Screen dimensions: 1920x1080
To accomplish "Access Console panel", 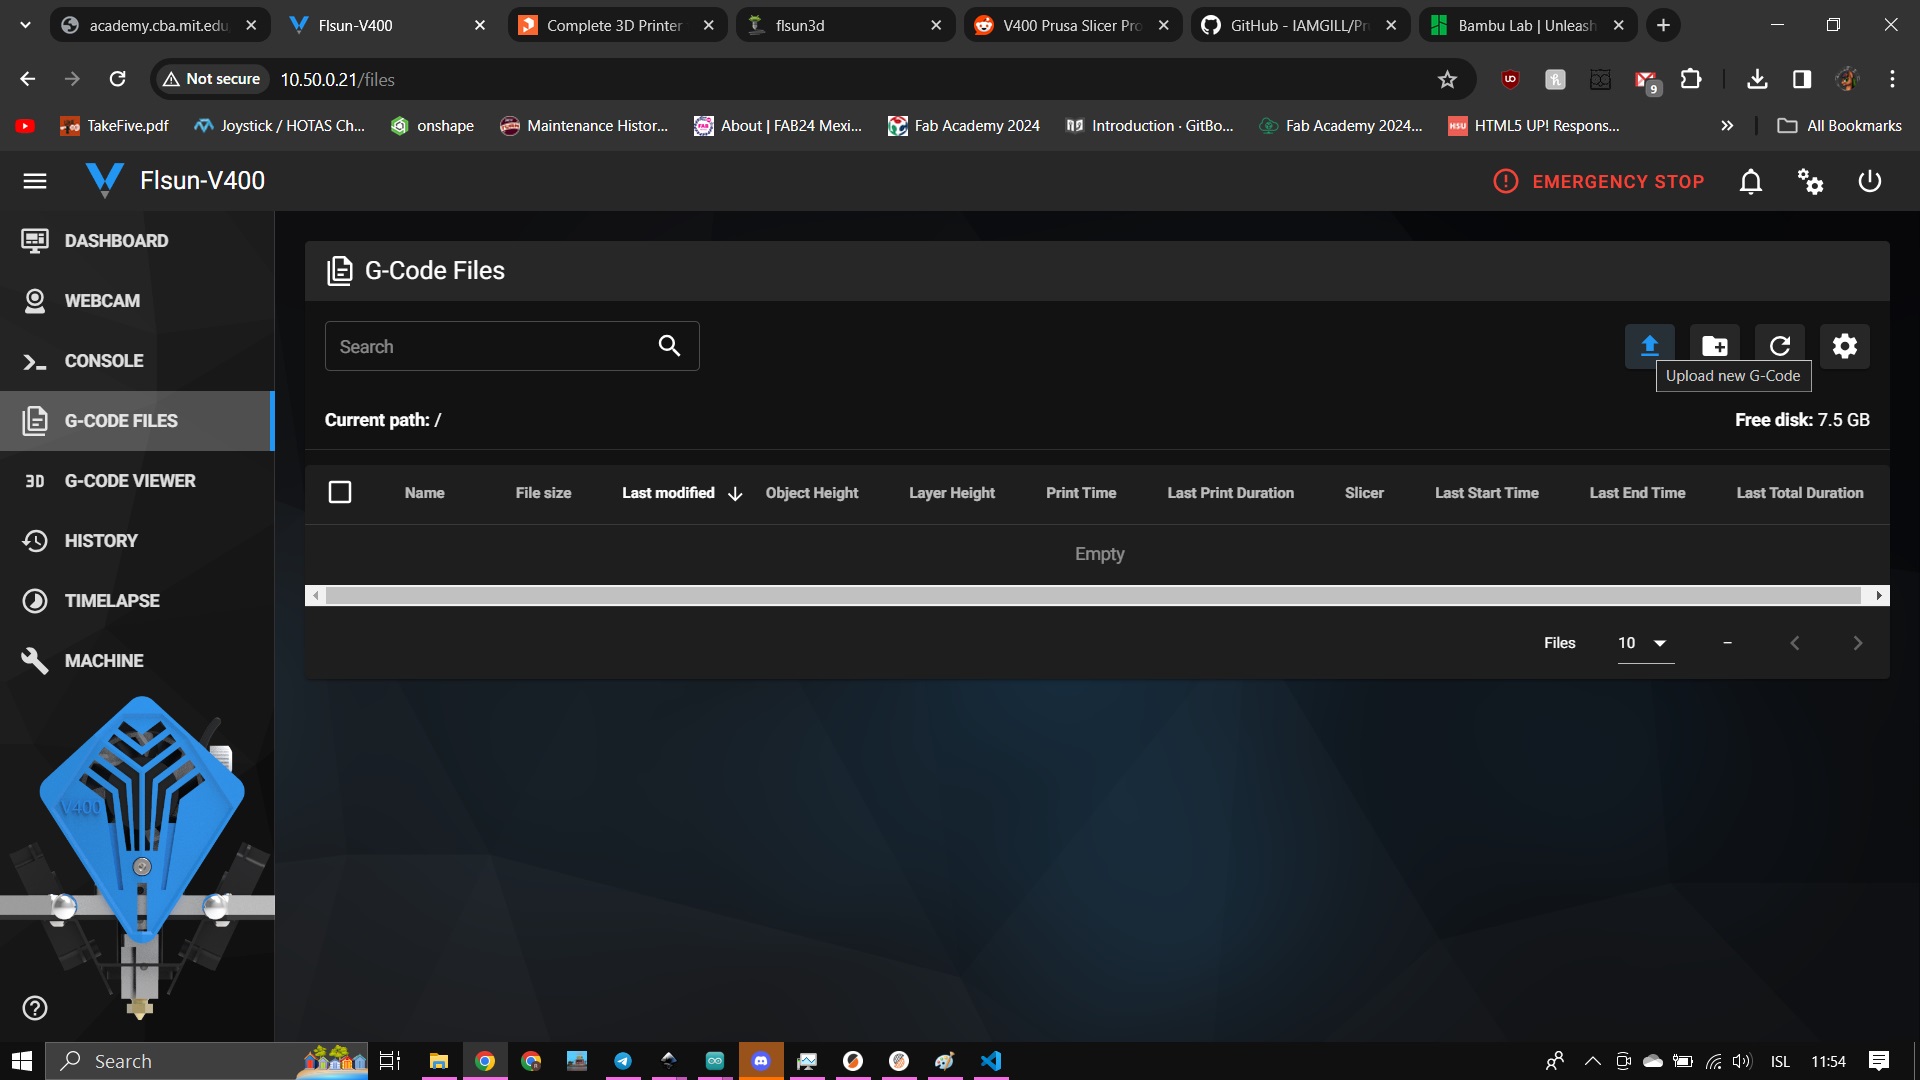I will tap(104, 360).
